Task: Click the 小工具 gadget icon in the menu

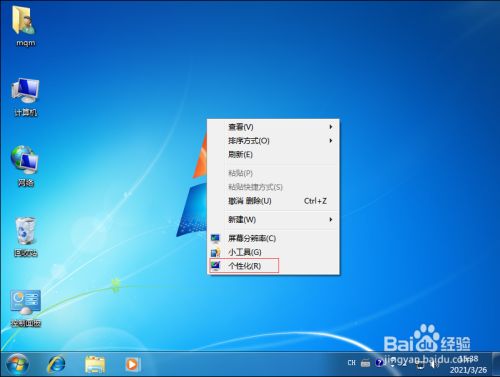Action: 215,252
